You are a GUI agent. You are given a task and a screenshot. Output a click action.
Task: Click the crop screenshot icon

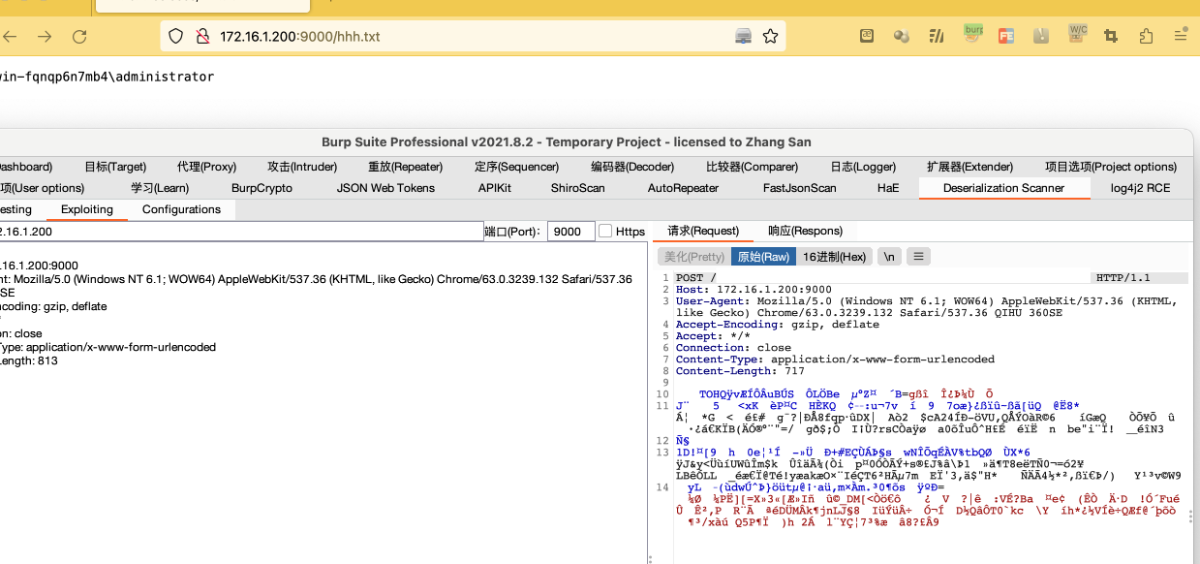[1110, 36]
